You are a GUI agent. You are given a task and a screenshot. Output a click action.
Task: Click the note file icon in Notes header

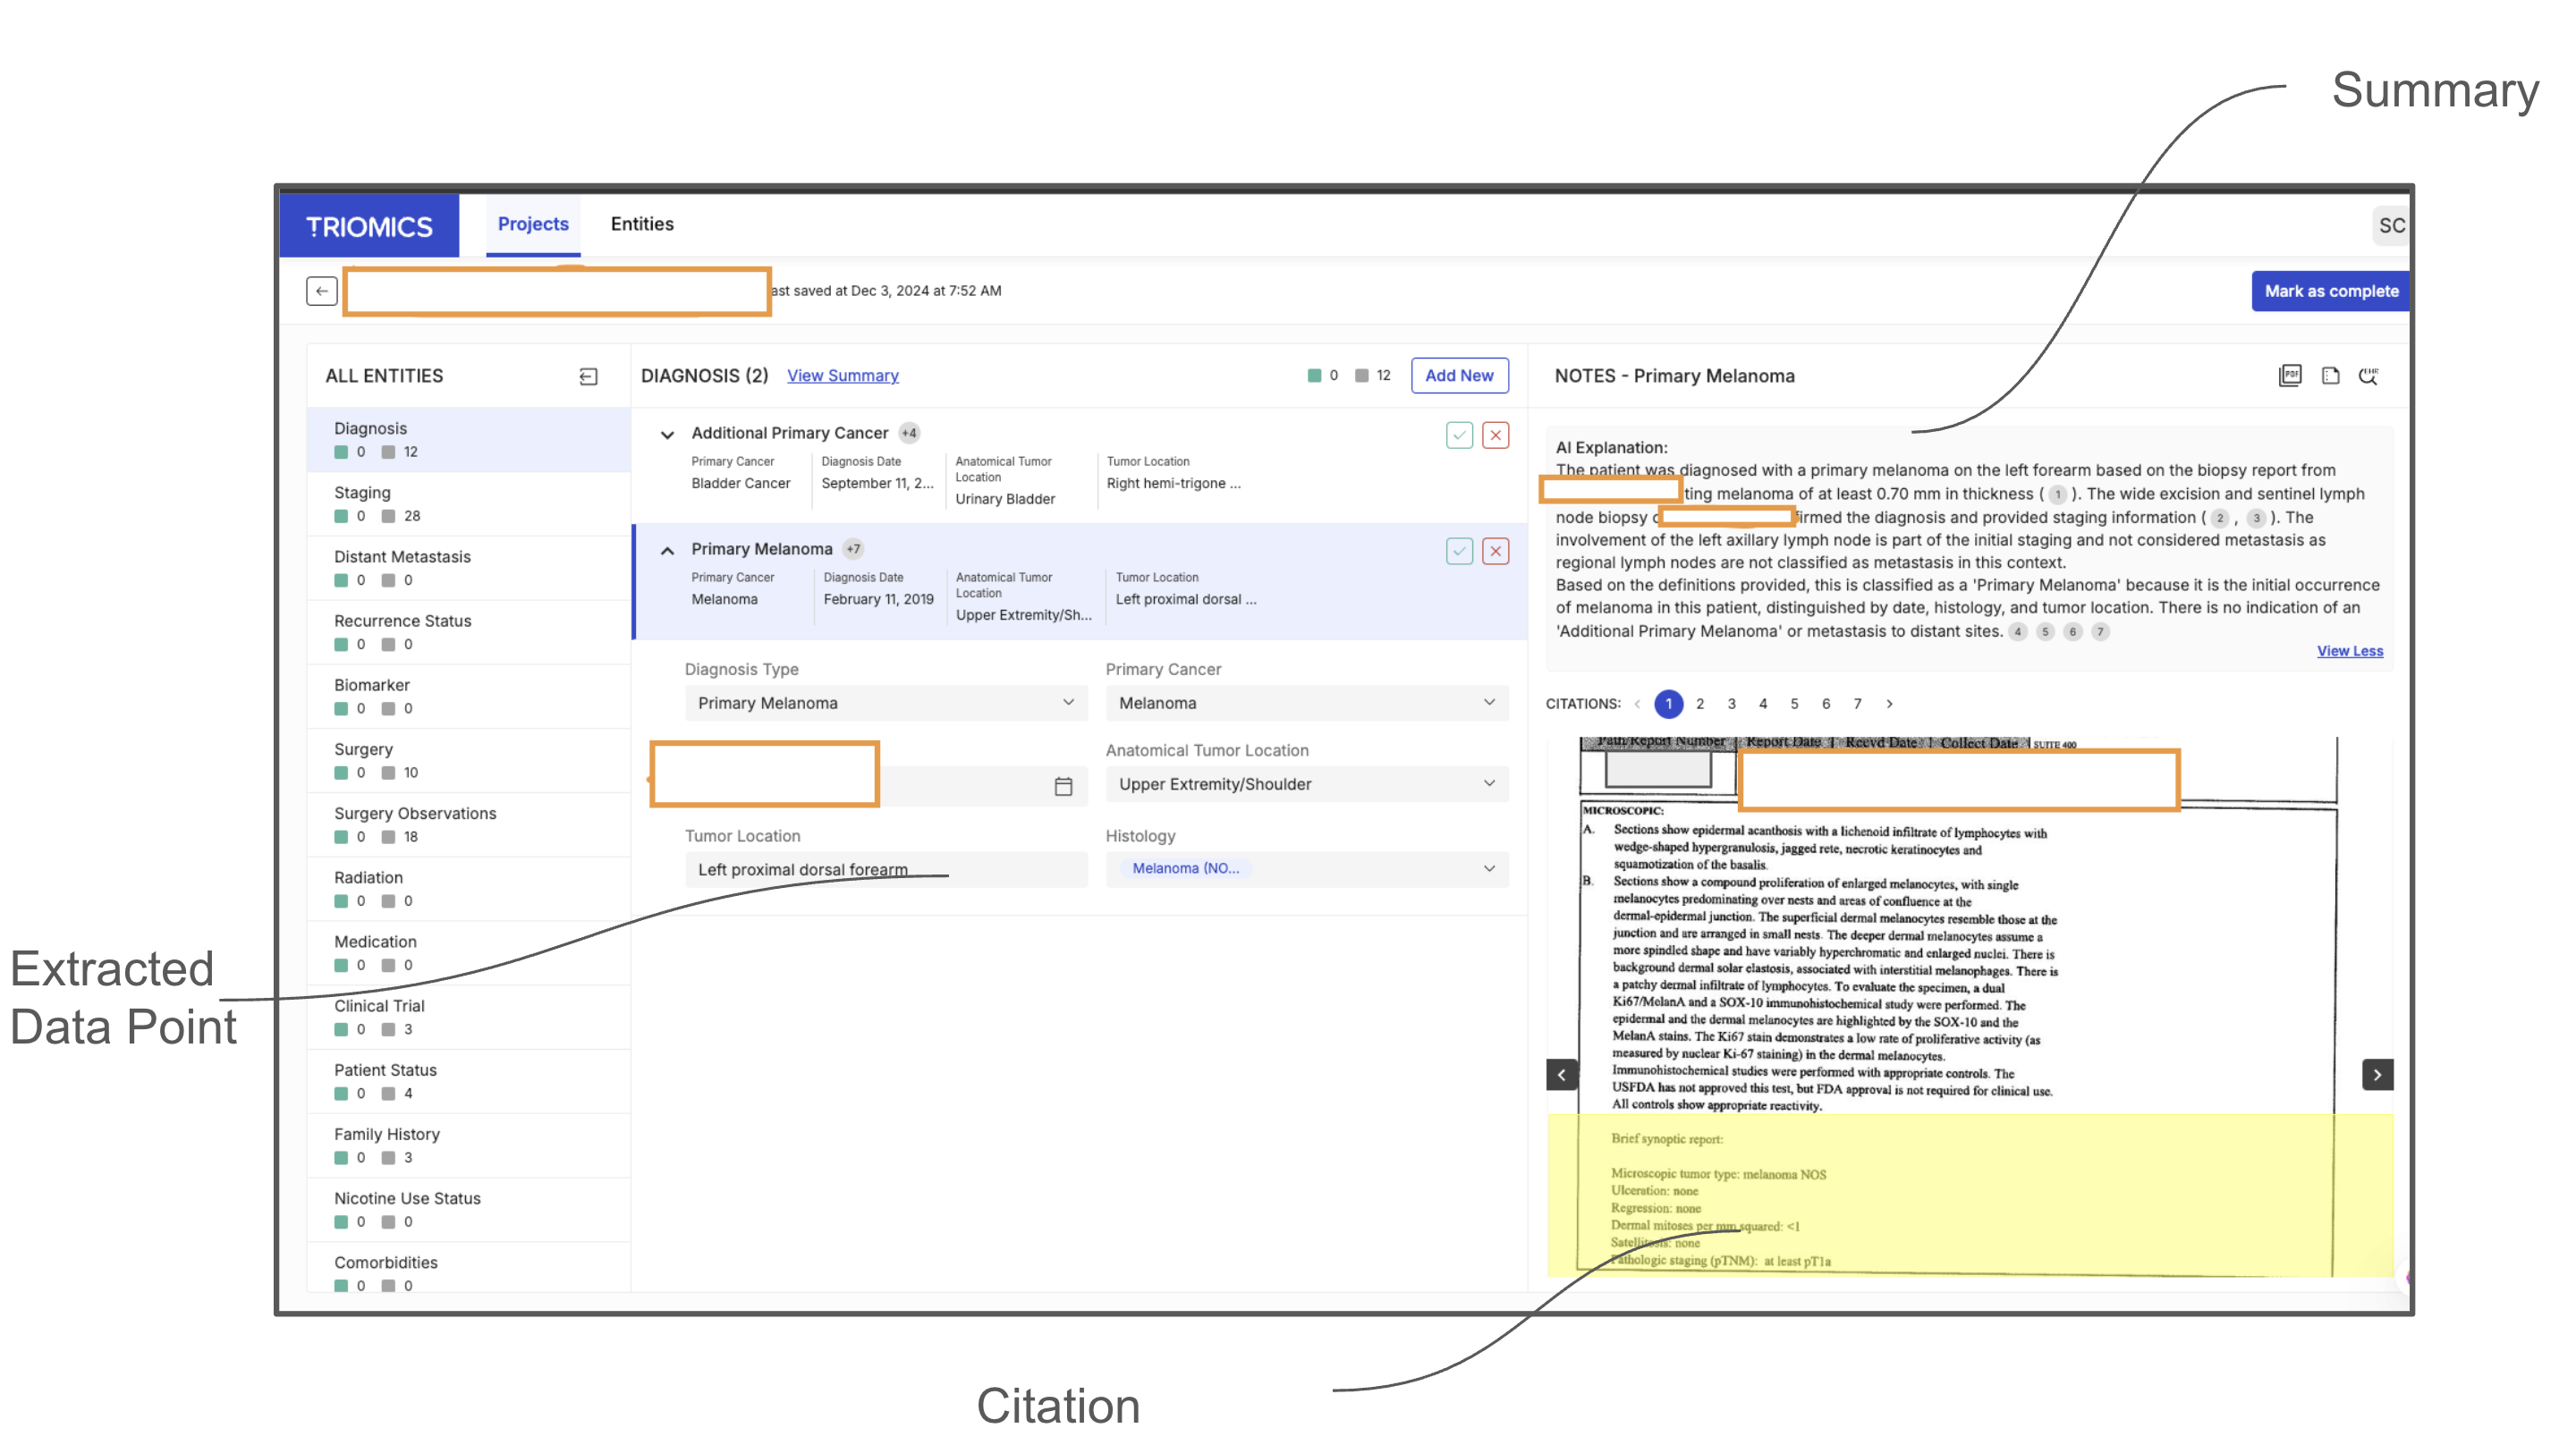[x=2330, y=375]
